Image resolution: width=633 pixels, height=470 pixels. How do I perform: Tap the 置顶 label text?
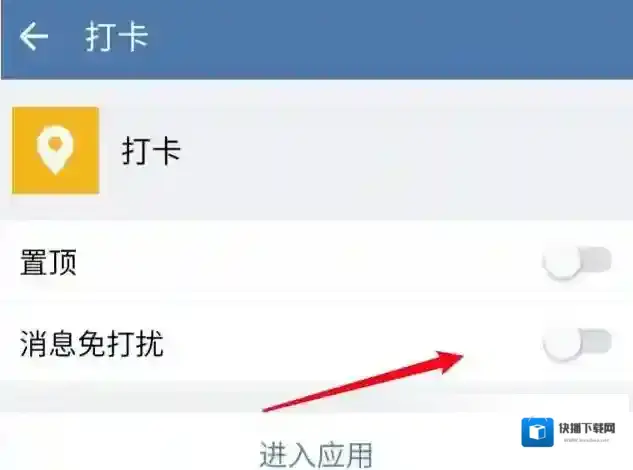click(x=48, y=262)
